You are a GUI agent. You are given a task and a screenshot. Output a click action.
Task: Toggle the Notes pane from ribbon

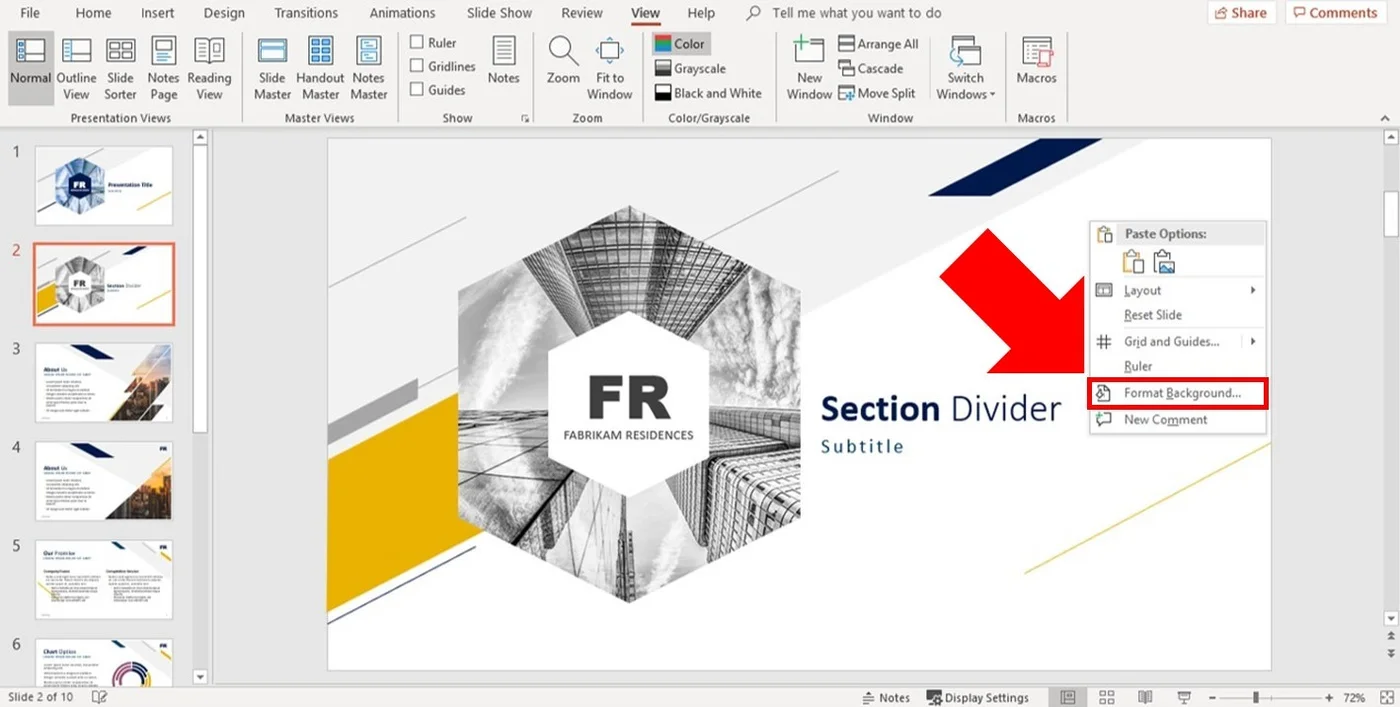(x=503, y=60)
